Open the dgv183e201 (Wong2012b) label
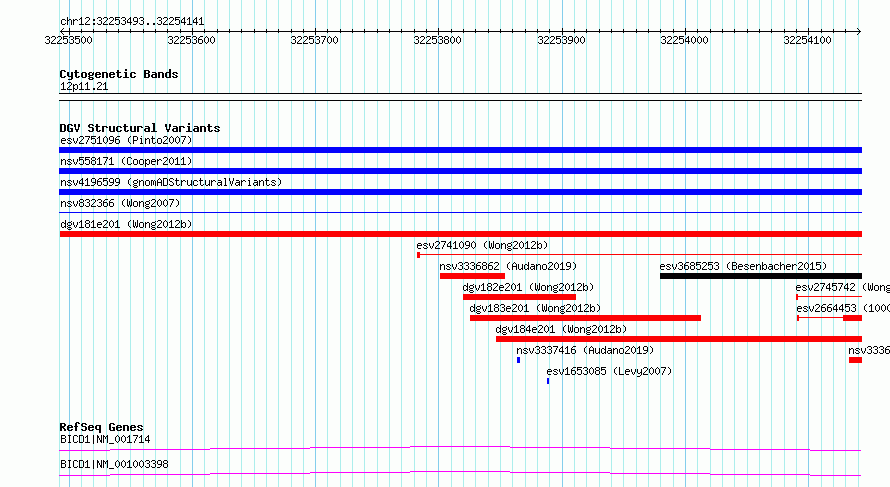The height and width of the screenshot is (487, 890). (535, 308)
